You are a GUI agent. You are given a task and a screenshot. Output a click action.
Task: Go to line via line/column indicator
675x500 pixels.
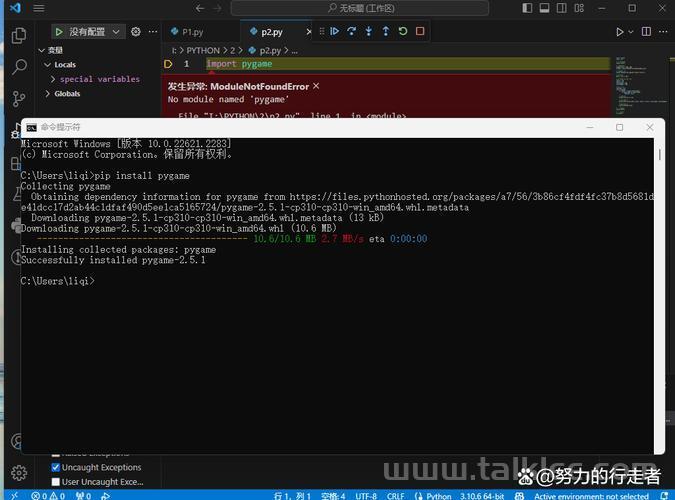click(292, 496)
